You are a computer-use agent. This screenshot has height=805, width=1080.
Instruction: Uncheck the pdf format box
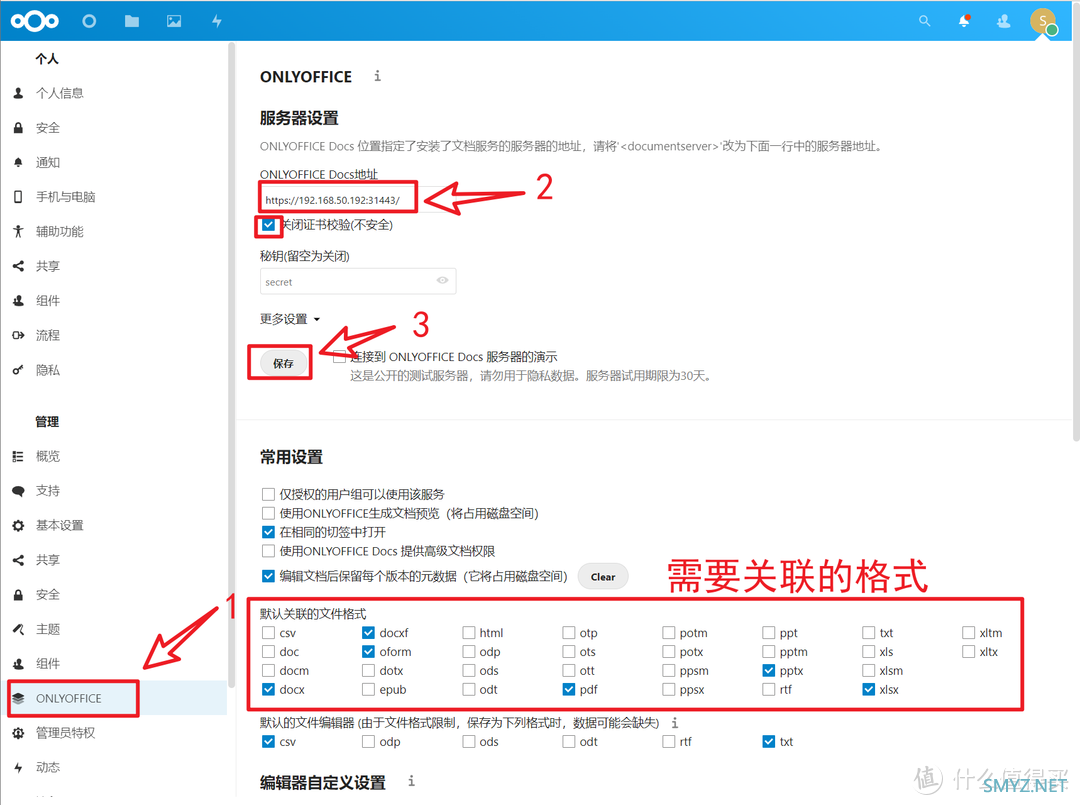[x=568, y=689]
